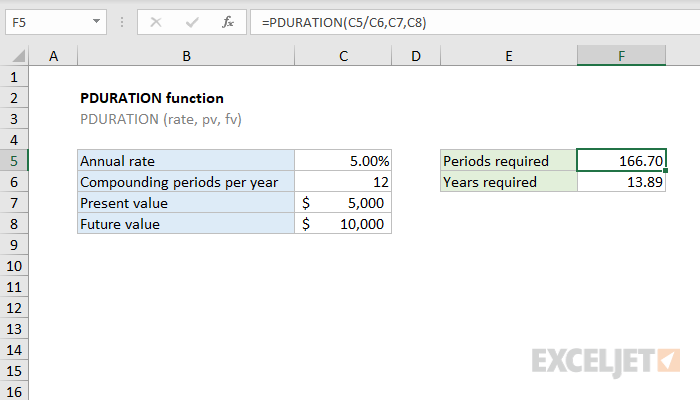Select row 10 header
This screenshot has height=400, width=700.
14,266
